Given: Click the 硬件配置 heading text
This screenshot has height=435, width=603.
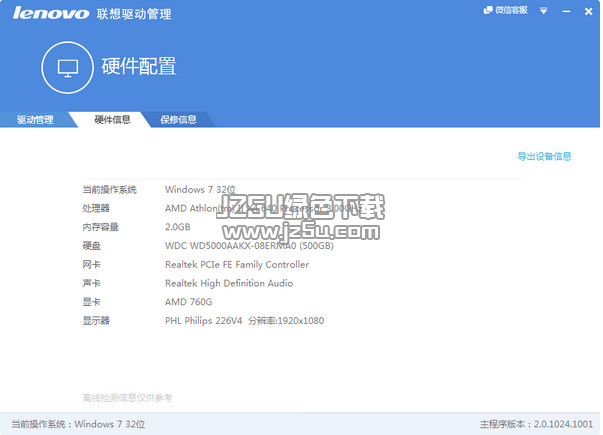Looking at the screenshot, I should 139,66.
